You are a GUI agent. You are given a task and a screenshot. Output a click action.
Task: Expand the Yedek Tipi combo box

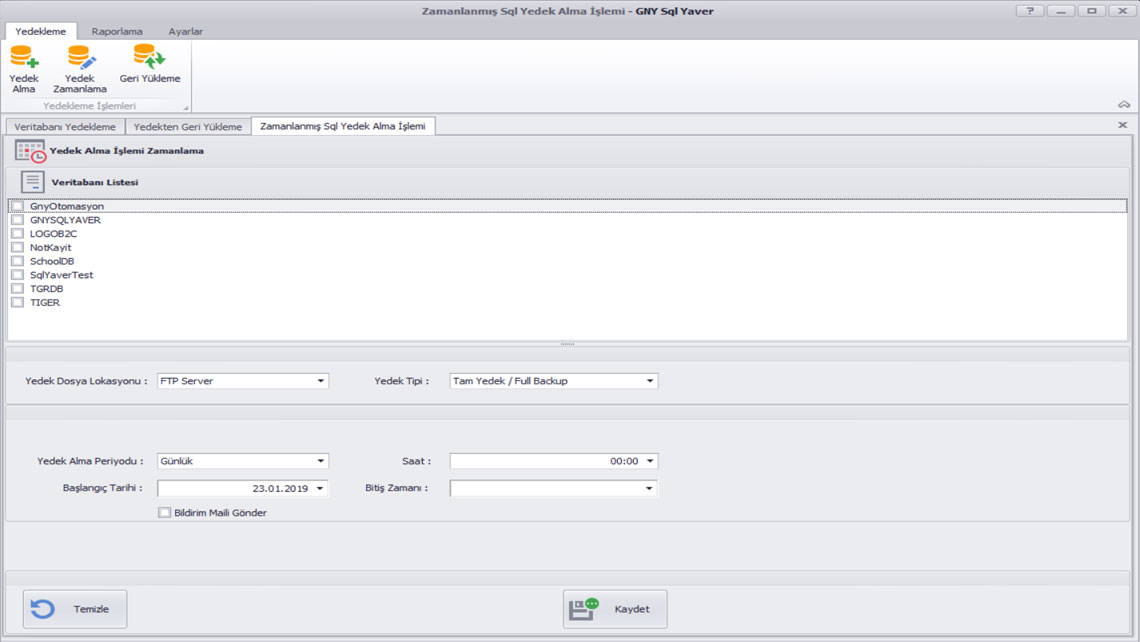click(x=650, y=381)
